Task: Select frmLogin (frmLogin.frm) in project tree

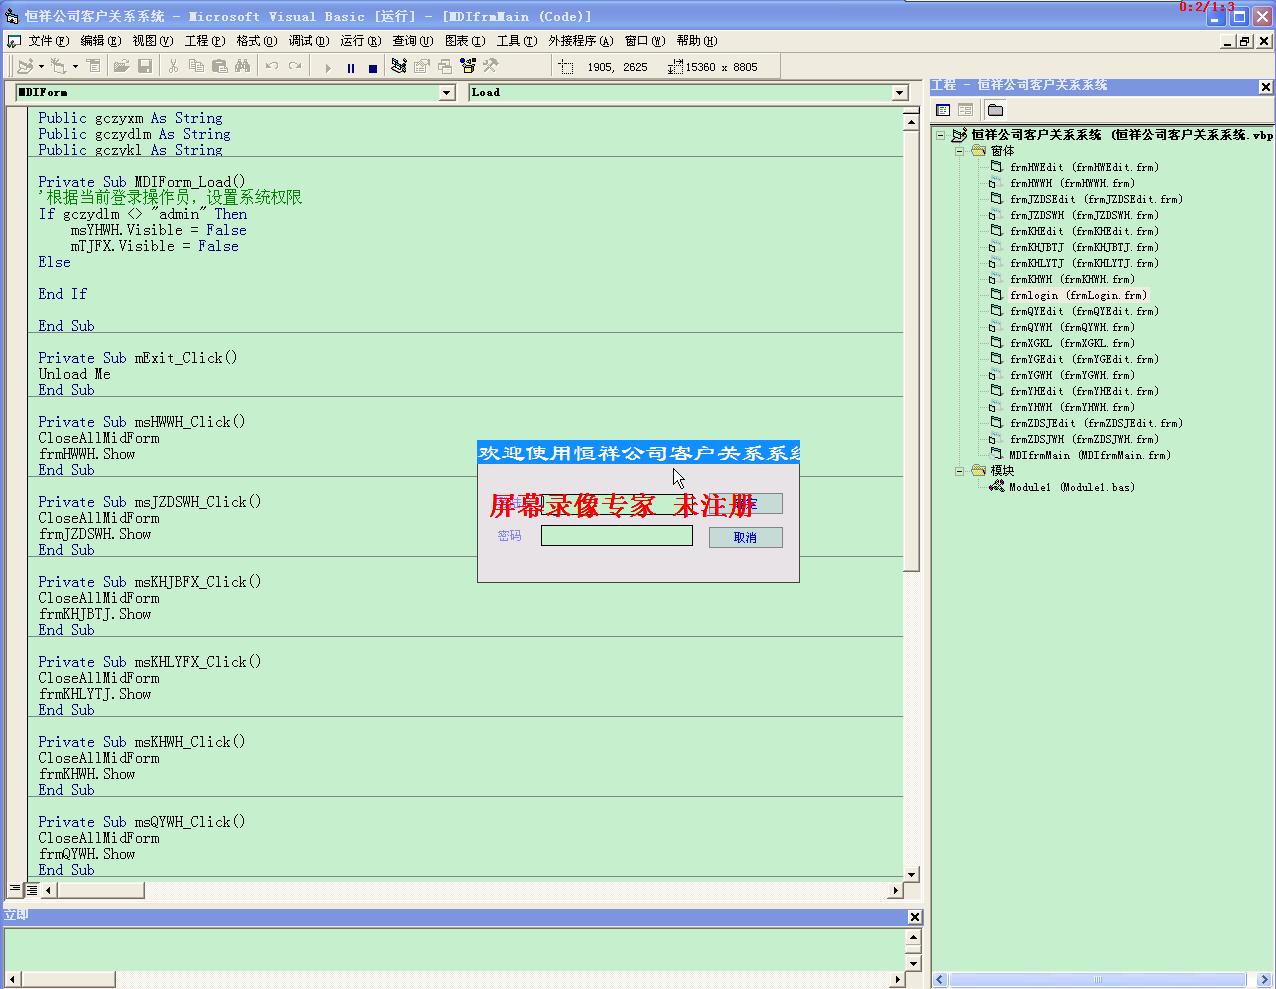Action: click(1078, 295)
